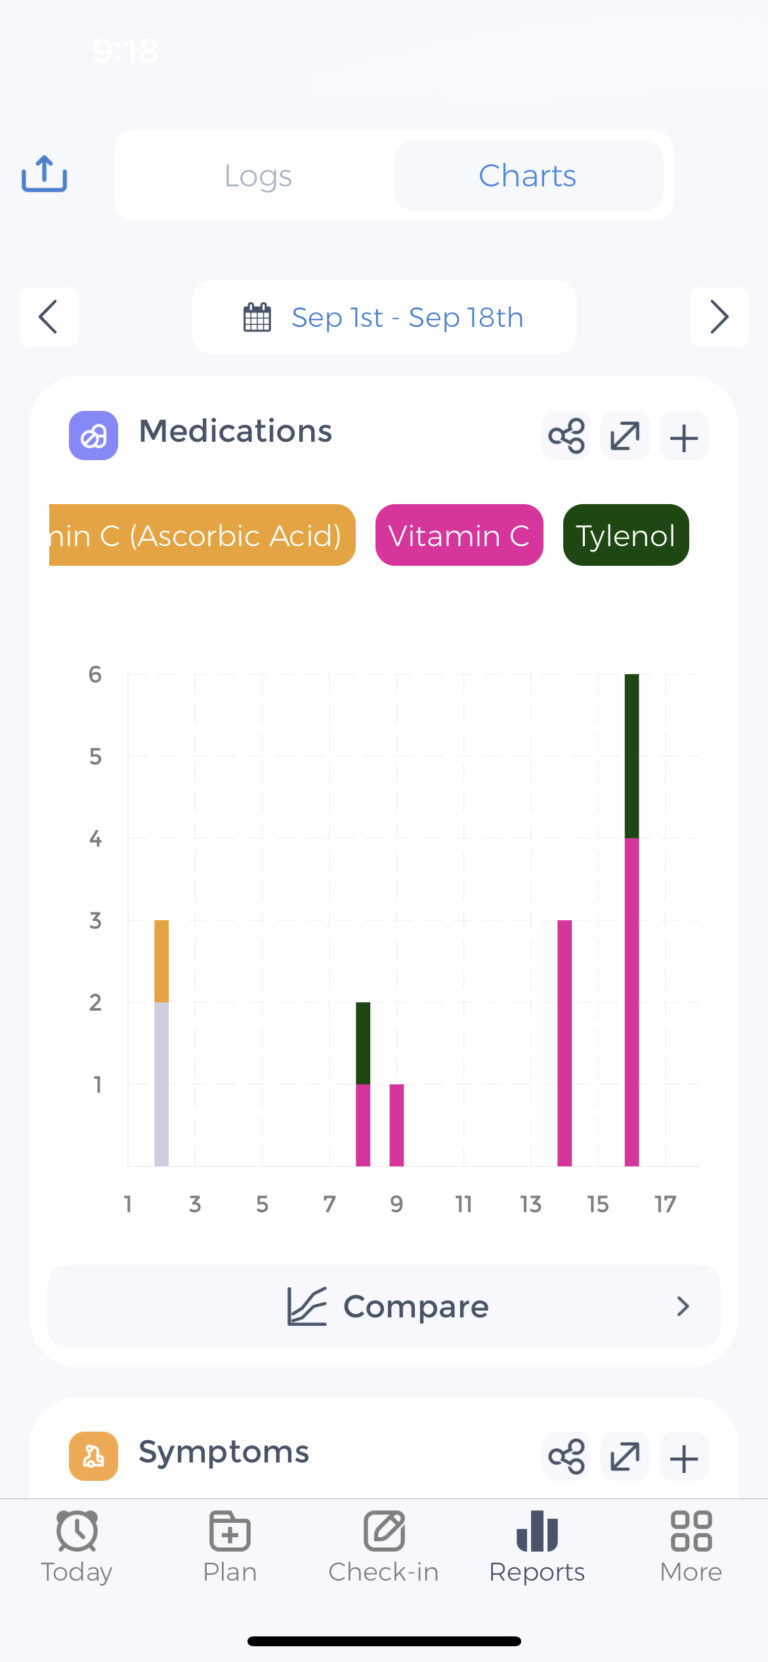
Task: Switch to the Logs tab
Action: (x=258, y=176)
